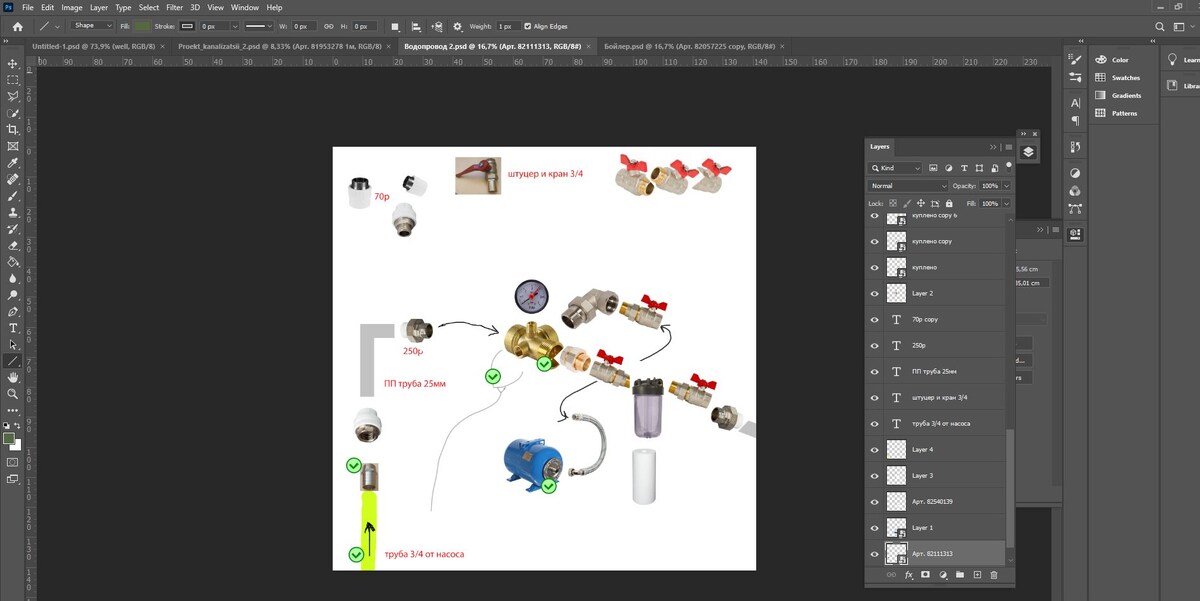
Task: Select the Zoom tool
Action: (x=13, y=394)
